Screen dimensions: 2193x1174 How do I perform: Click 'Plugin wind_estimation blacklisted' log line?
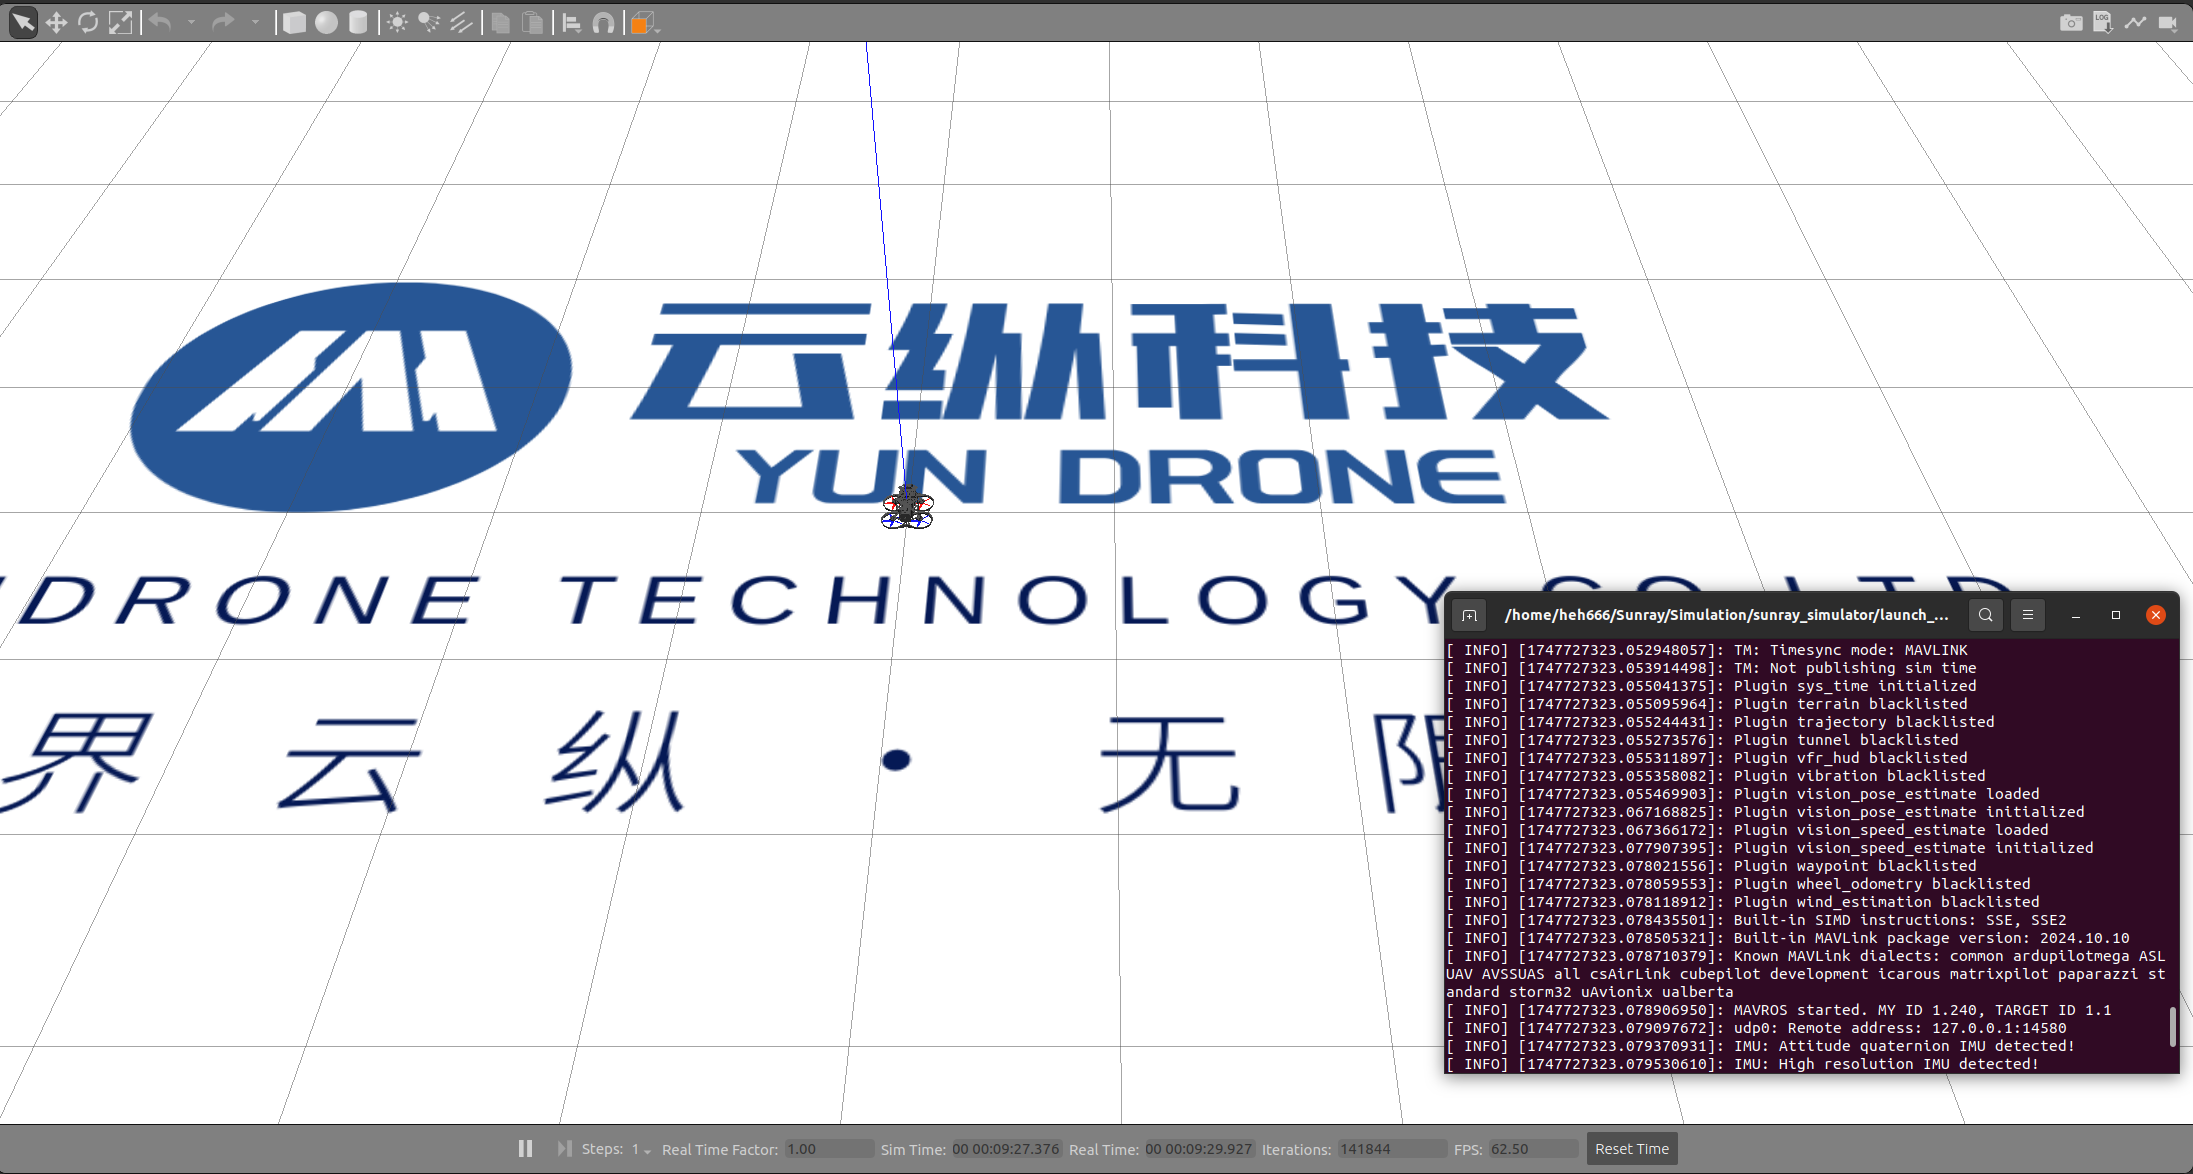(1743, 902)
